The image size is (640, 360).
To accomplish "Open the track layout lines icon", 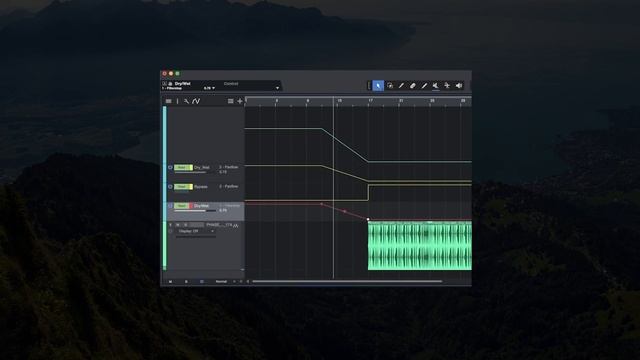I will pos(231,101).
